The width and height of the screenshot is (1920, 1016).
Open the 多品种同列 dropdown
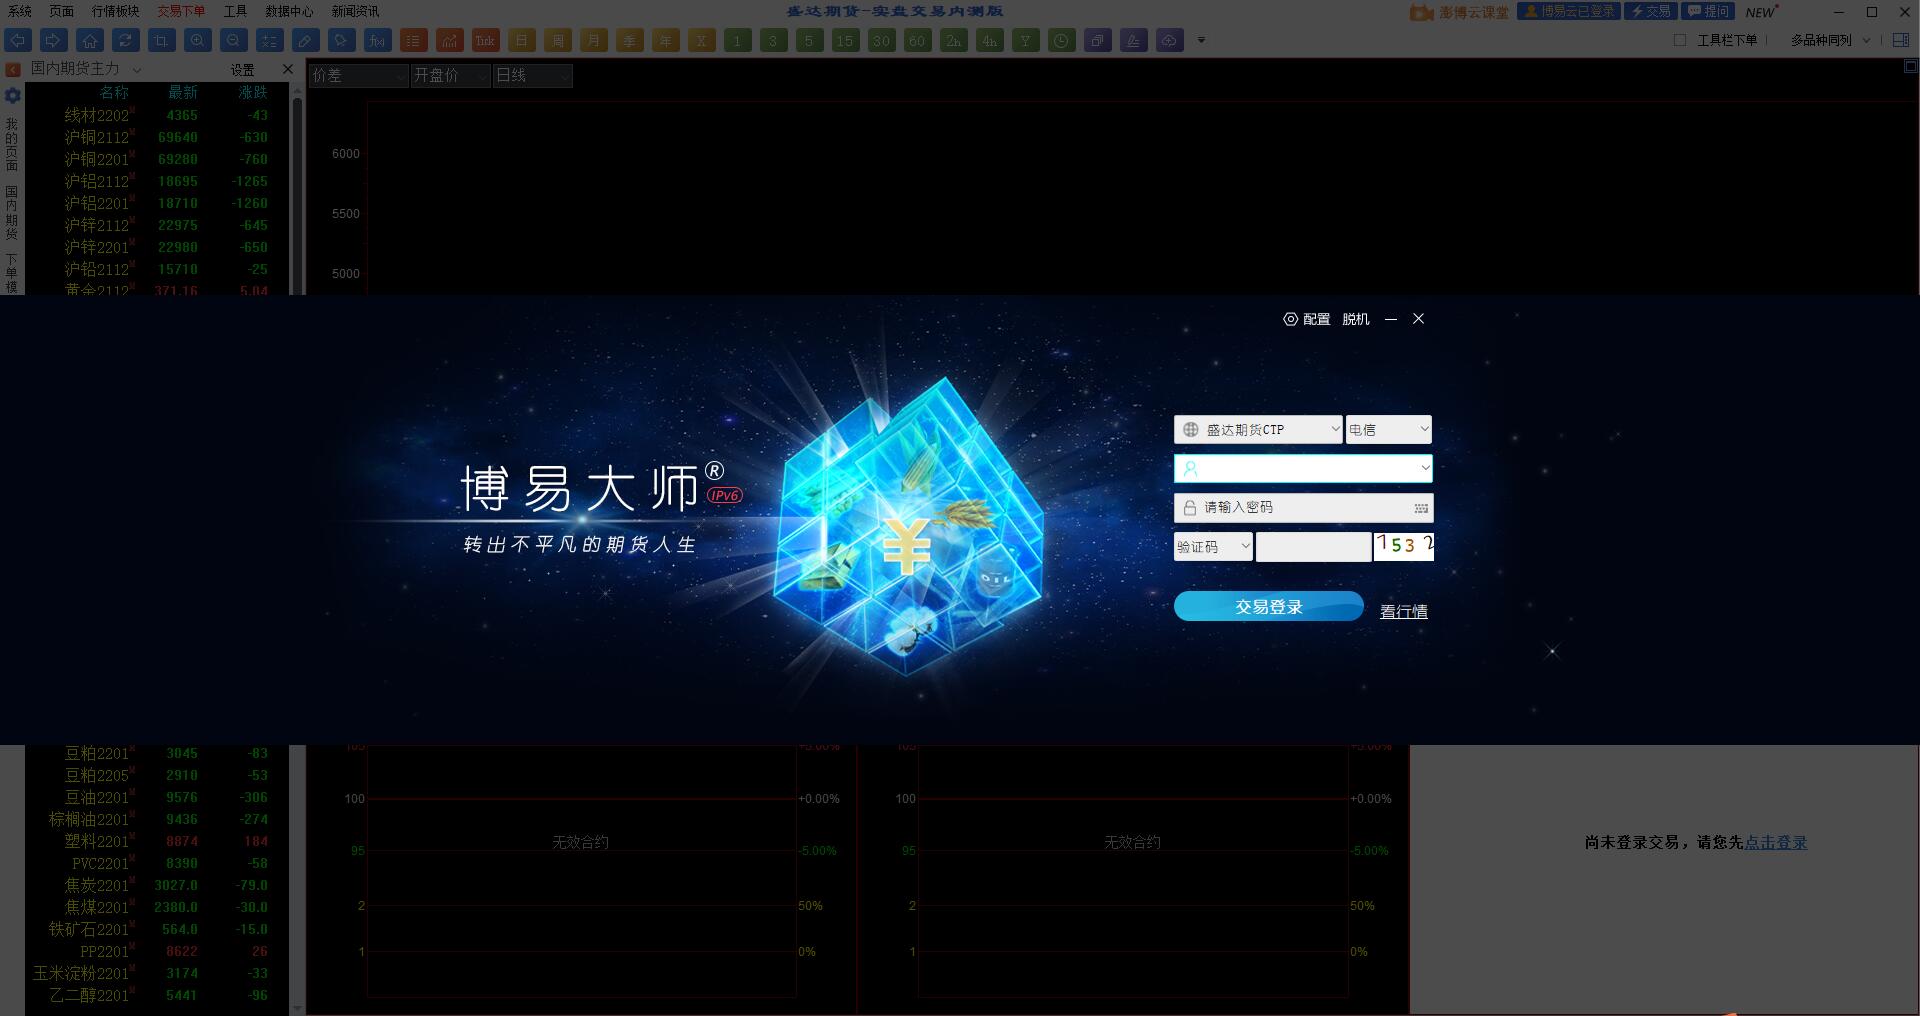(x=1830, y=40)
